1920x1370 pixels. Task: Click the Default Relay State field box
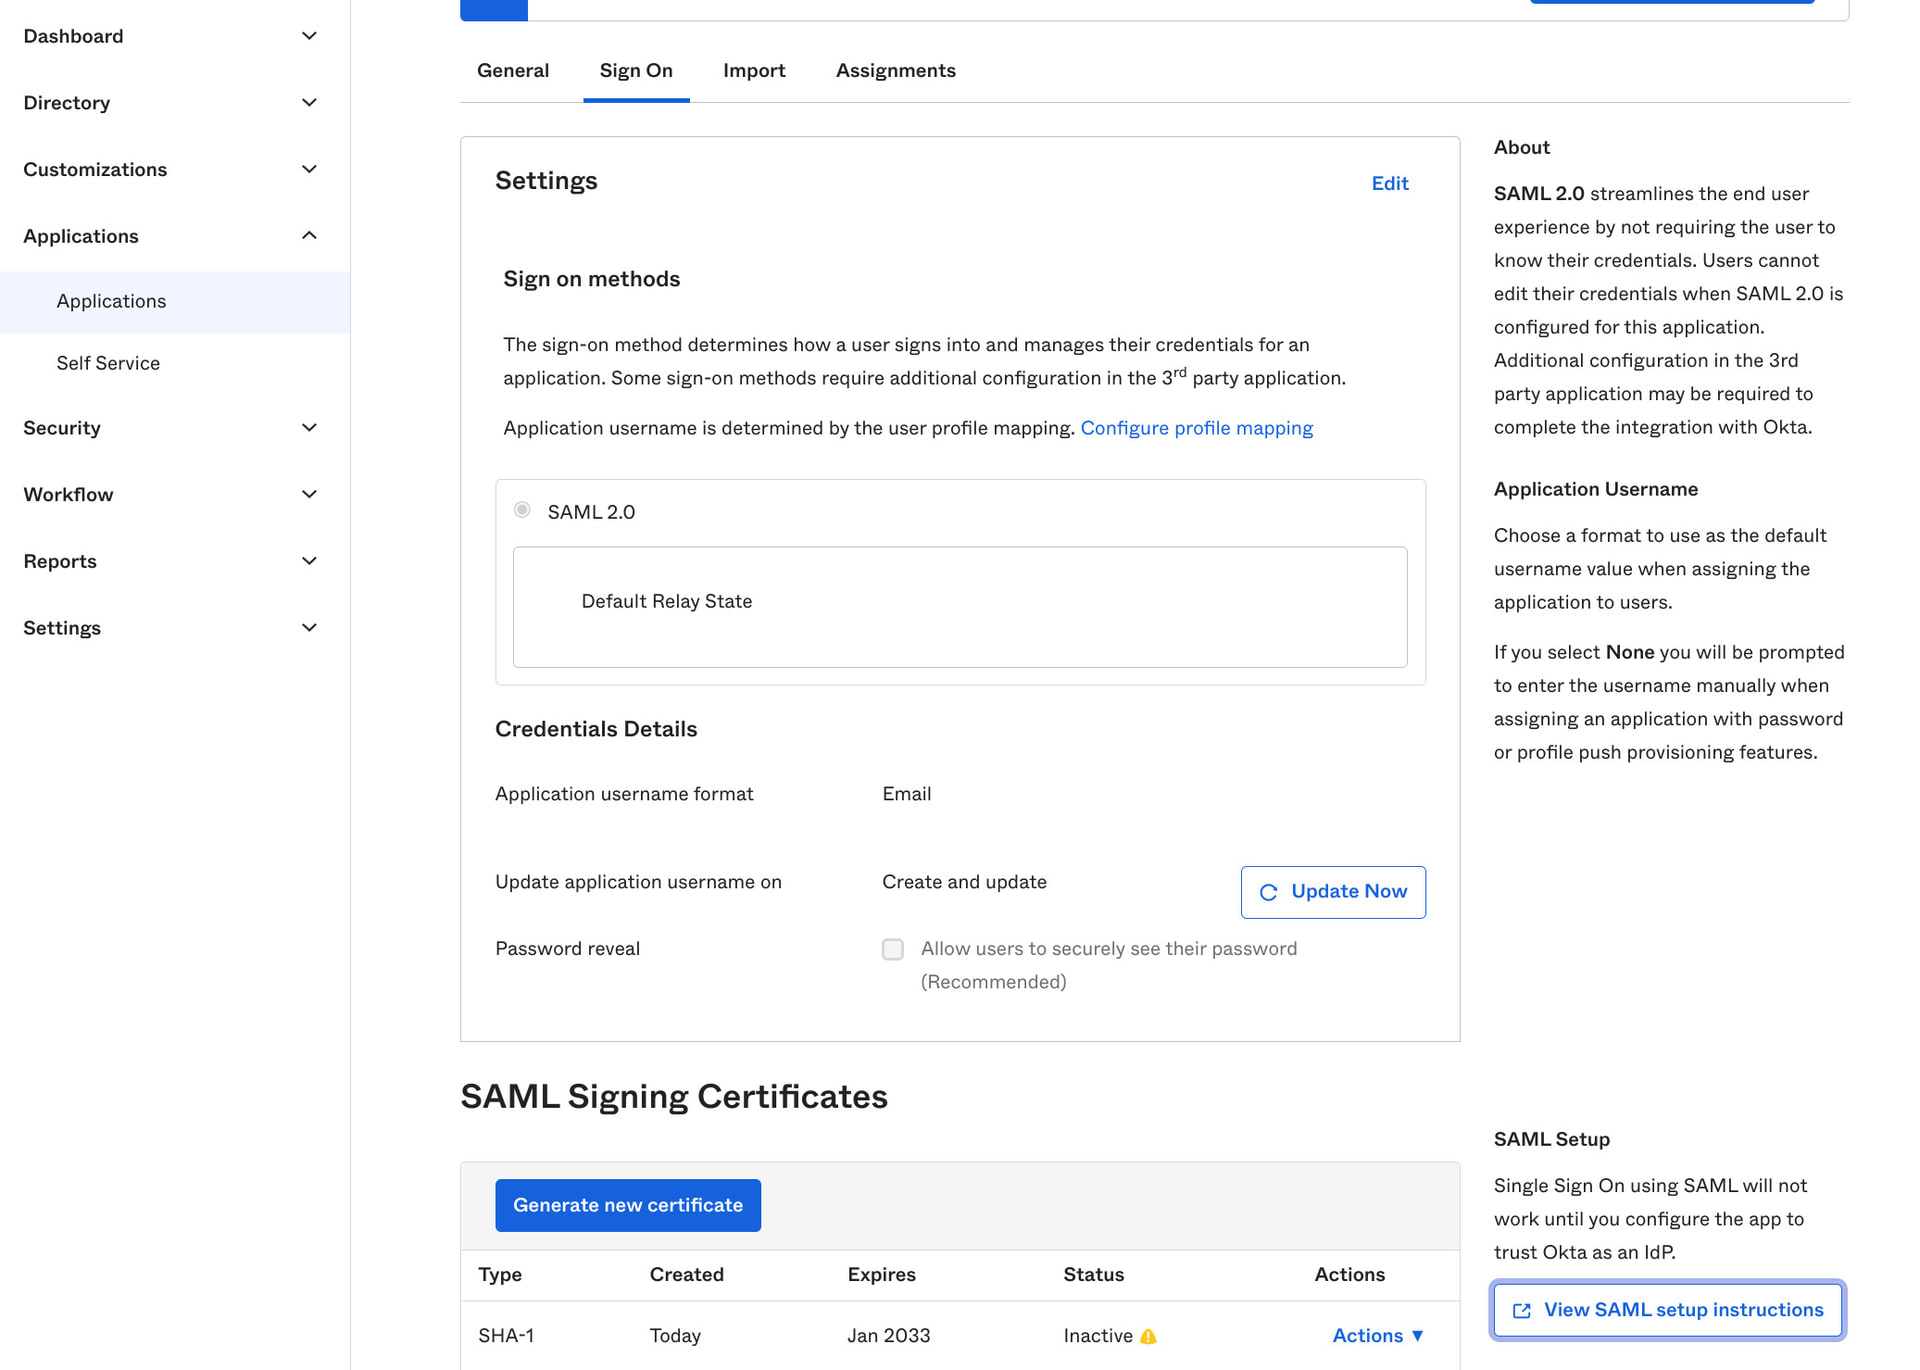(959, 607)
